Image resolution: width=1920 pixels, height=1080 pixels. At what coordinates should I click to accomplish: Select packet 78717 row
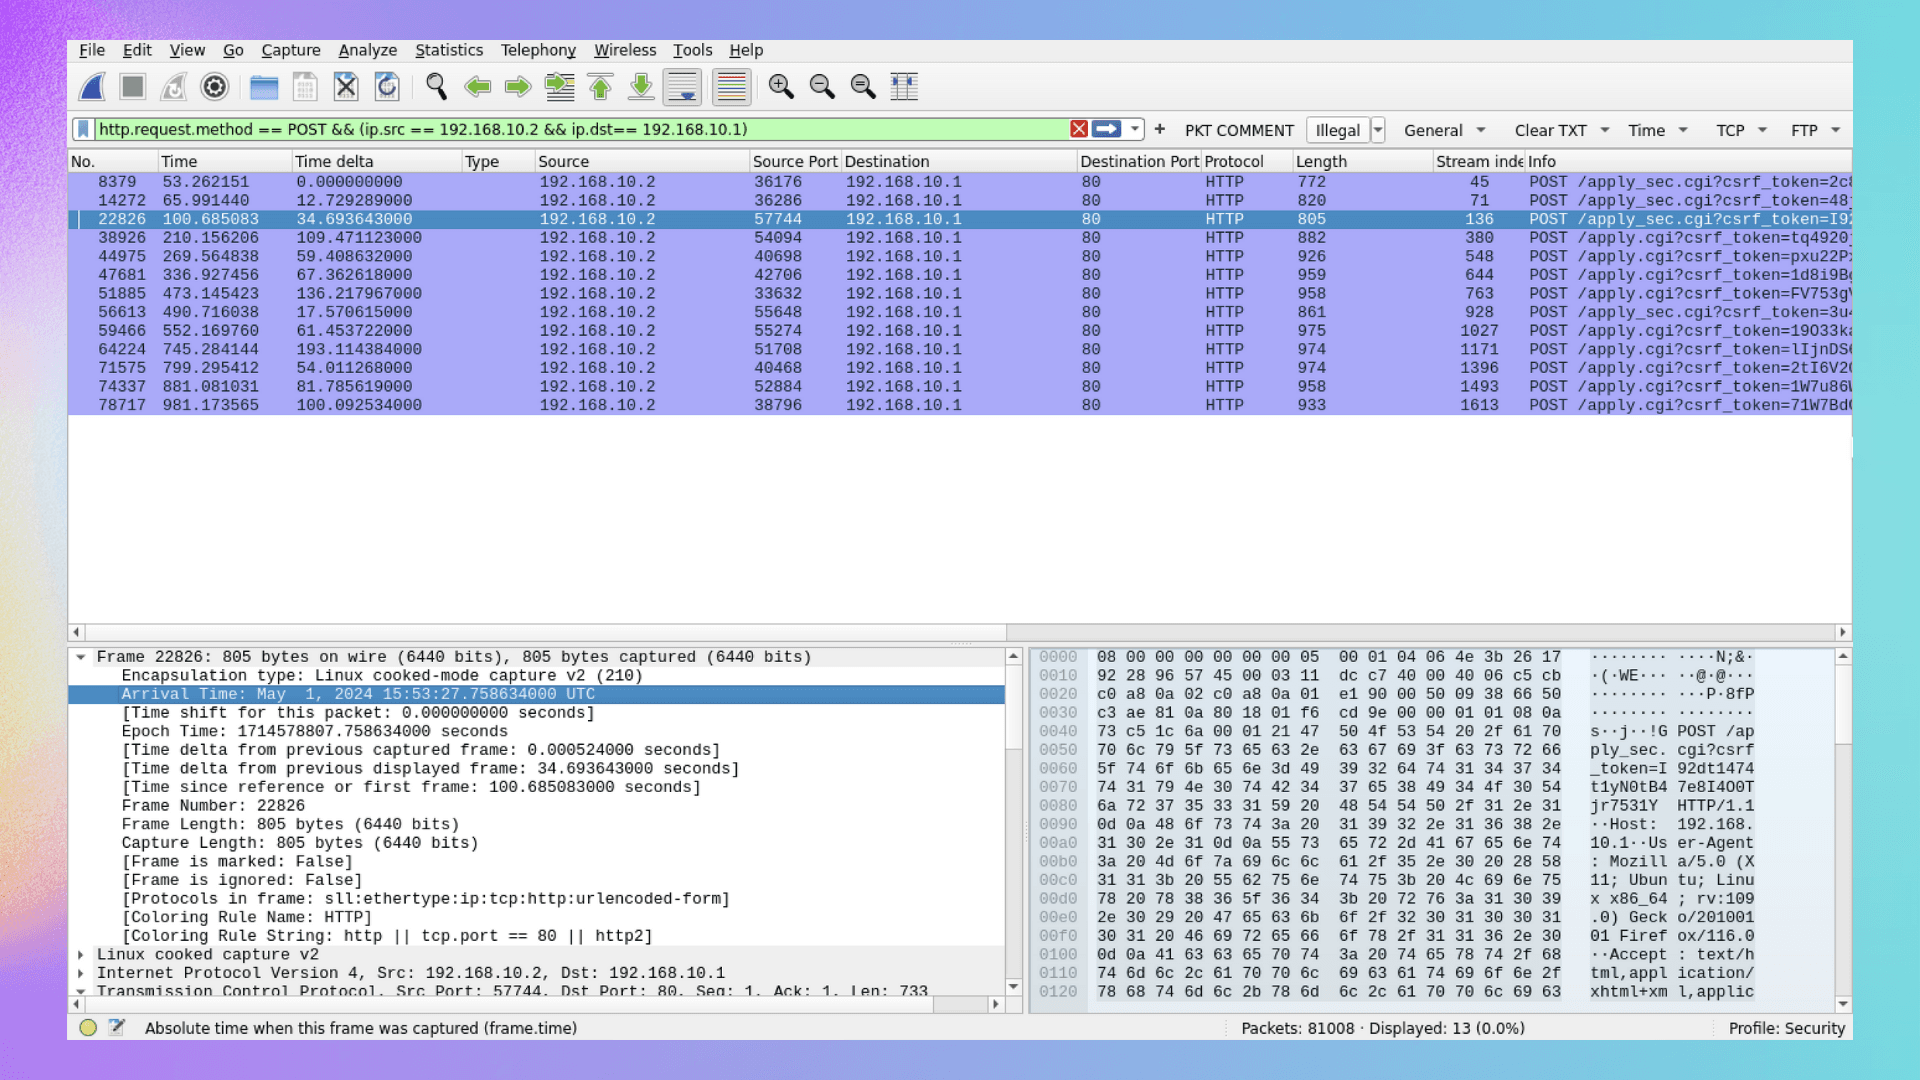pyautogui.click(x=959, y=405)
